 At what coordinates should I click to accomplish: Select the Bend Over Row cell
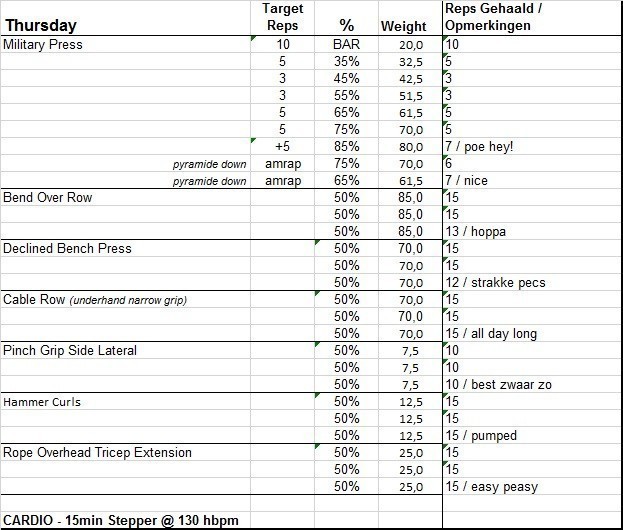point(48,198)
